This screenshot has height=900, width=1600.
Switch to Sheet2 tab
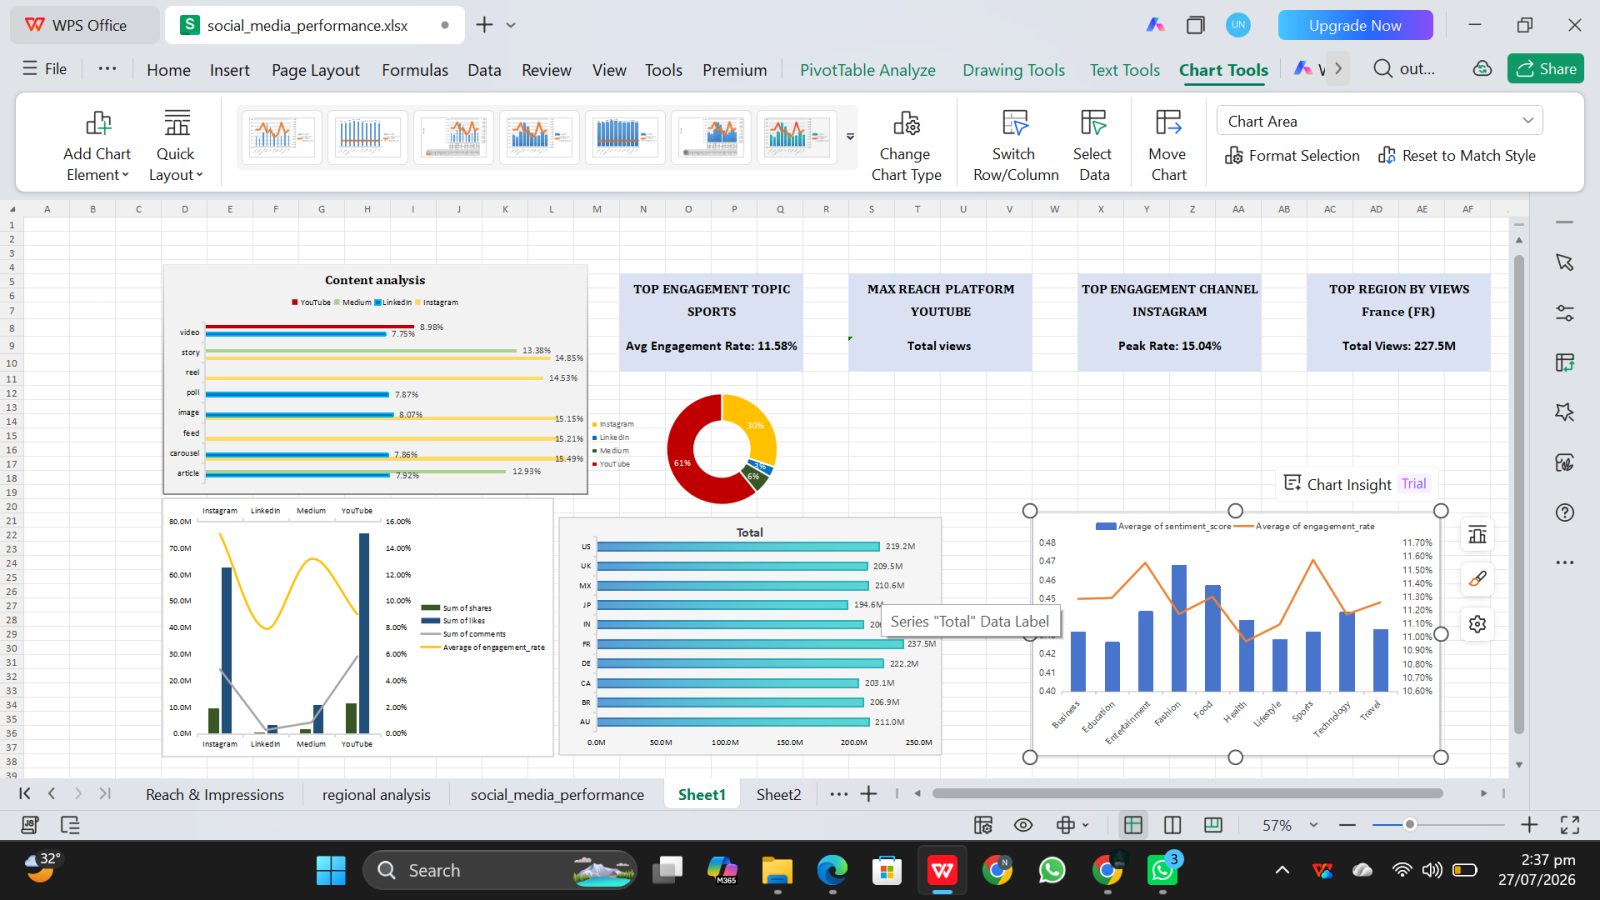(x=778, y=794)
